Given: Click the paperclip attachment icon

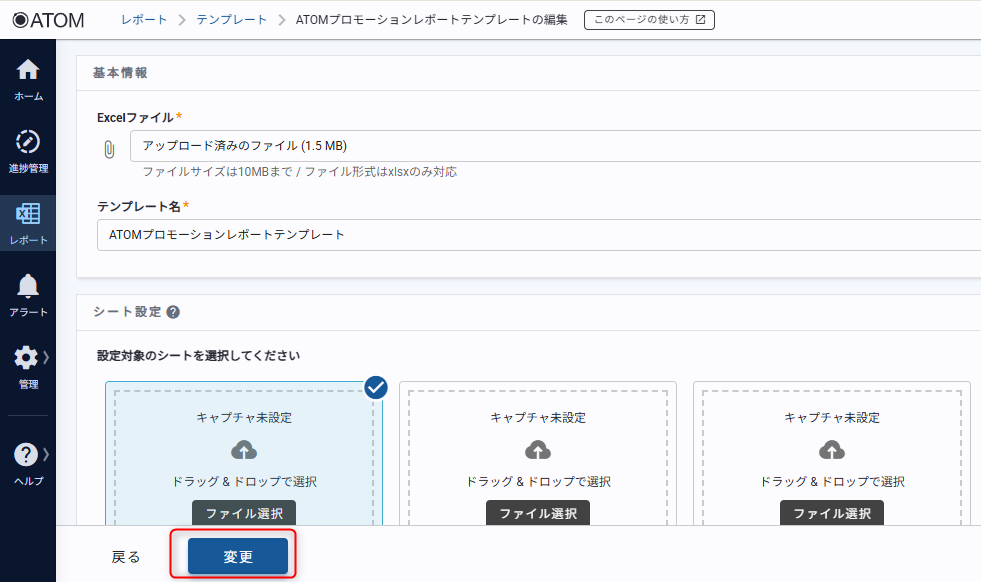Looking at the screenshot, I should [x=109, y=148].
